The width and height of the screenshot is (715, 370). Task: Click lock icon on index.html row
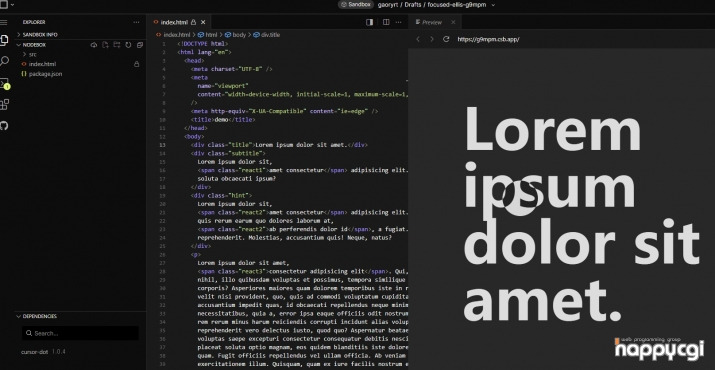(x=136, y=64)
